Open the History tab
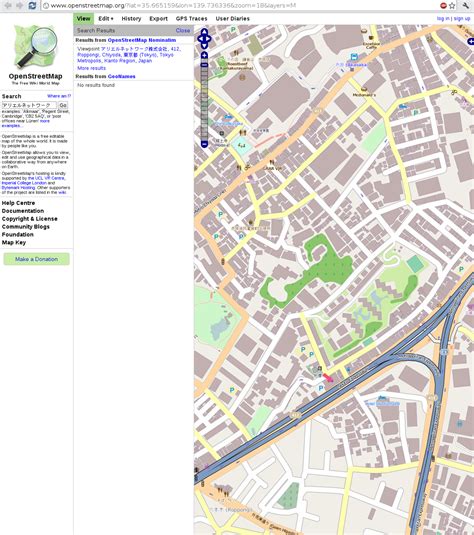Viewport: 474px width, 535px height. click(131, 19)
